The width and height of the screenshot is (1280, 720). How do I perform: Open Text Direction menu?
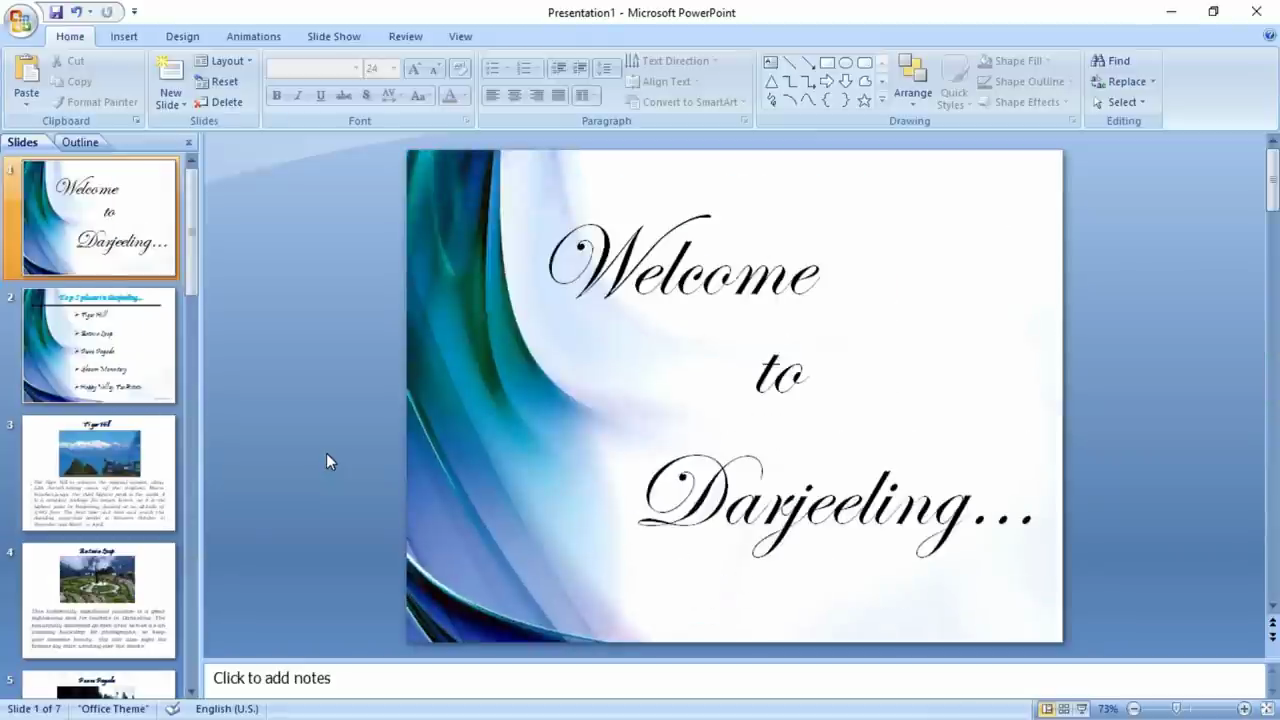click(671, 61)
